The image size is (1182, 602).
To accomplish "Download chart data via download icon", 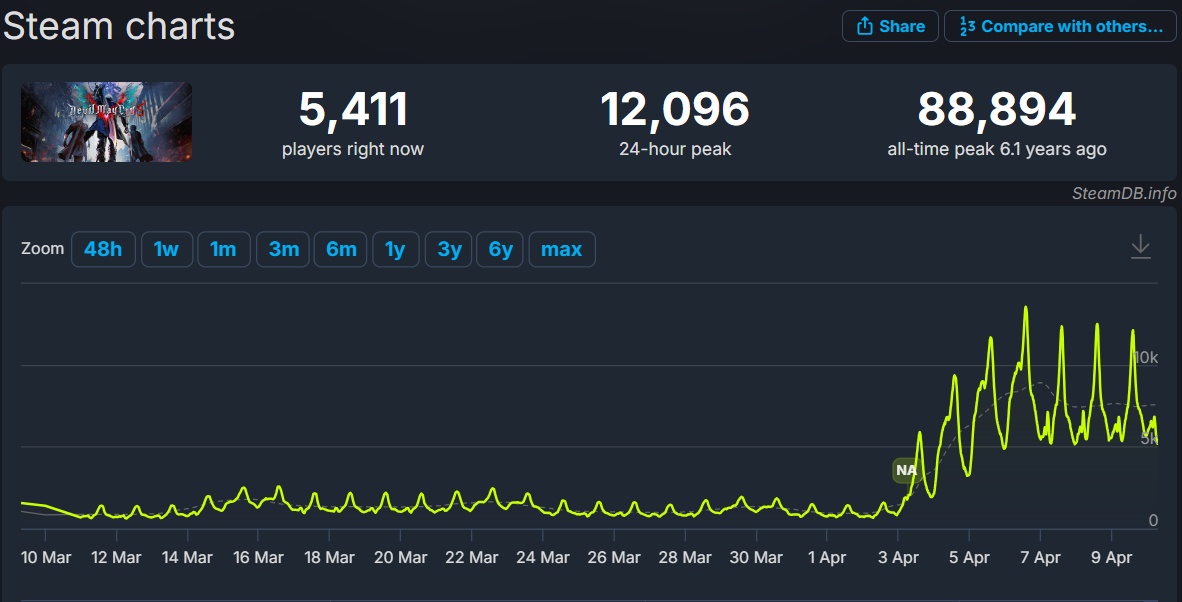I will click(x=1141, y=247).
